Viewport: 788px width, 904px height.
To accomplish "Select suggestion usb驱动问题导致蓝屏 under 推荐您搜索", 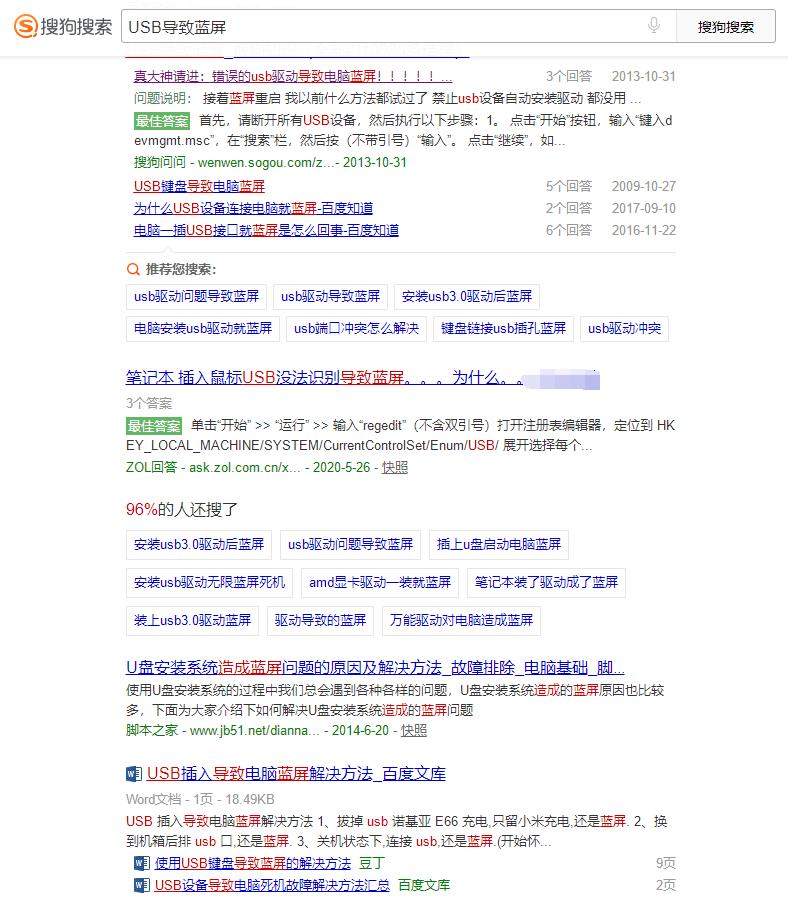I will [197, 296].
